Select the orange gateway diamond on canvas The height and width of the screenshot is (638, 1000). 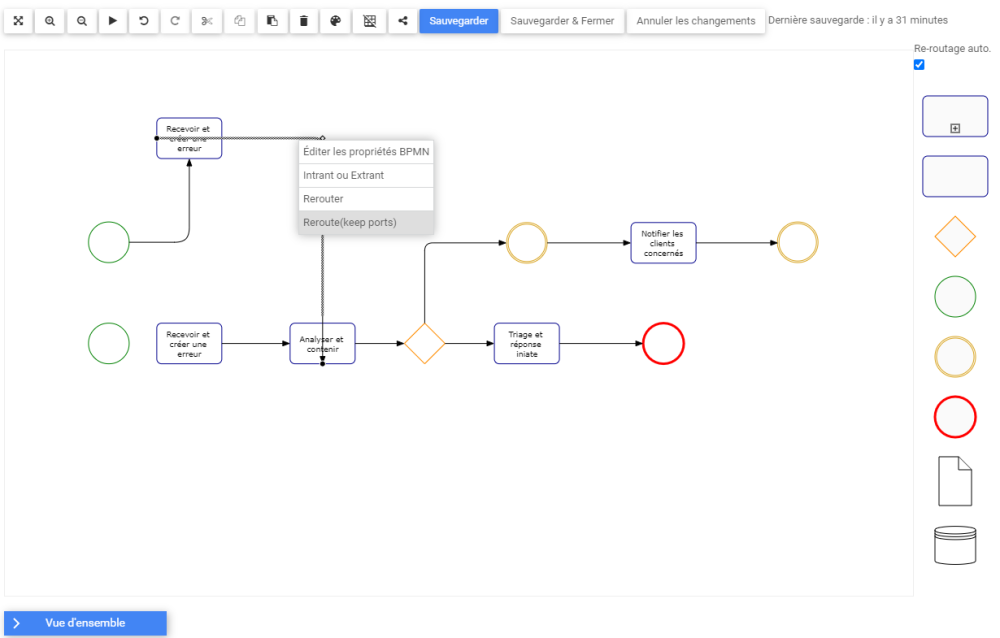(425, 344)
